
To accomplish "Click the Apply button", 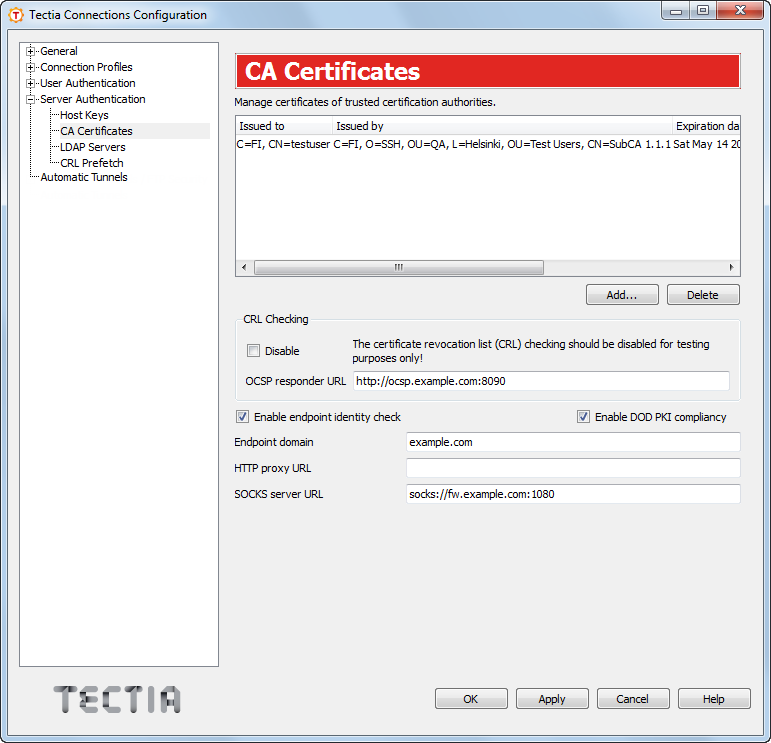I will pos(552,699).
